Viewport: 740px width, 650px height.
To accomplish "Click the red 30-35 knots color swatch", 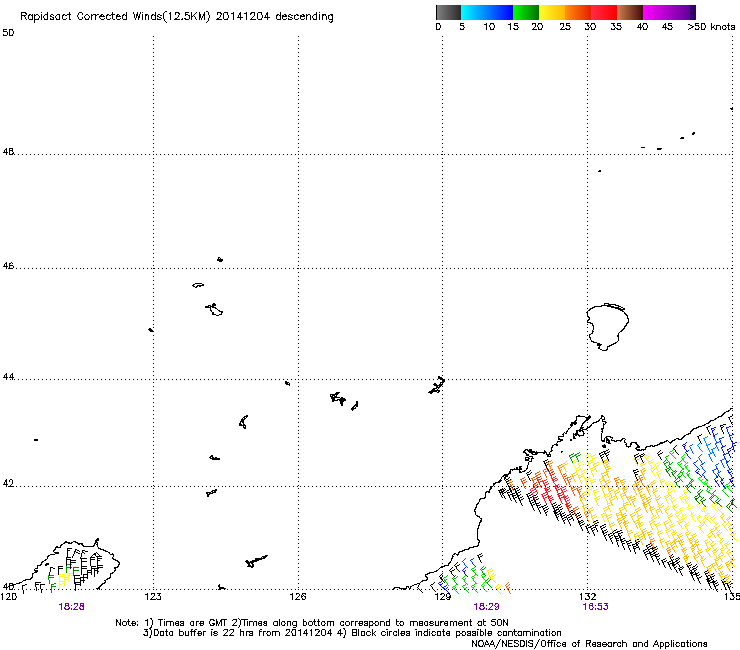I will coord(604,12).
